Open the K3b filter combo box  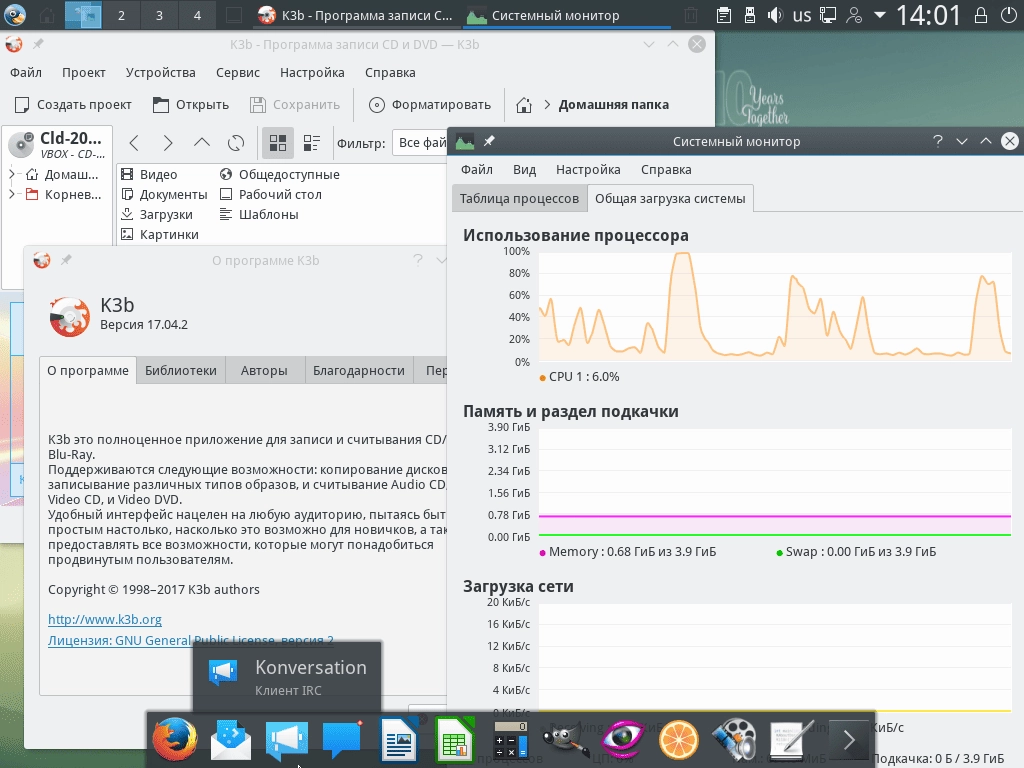pos(420,143)
